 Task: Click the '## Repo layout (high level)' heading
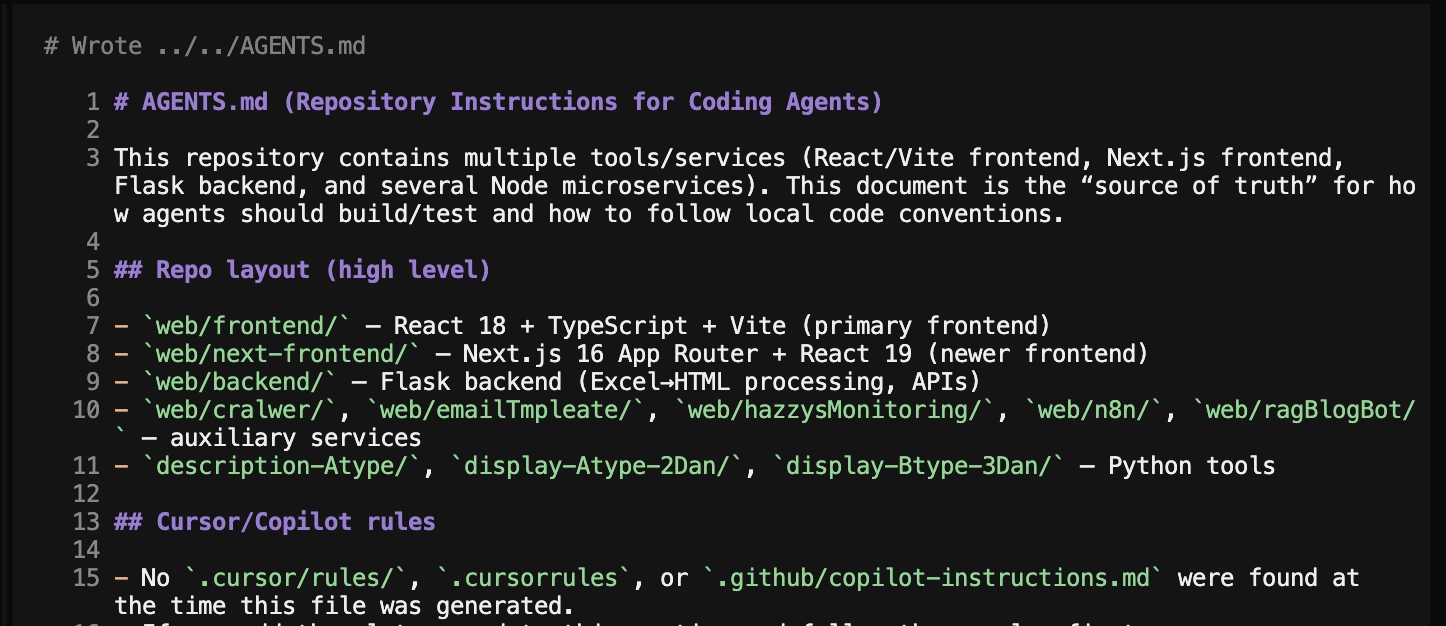point(302,270)
